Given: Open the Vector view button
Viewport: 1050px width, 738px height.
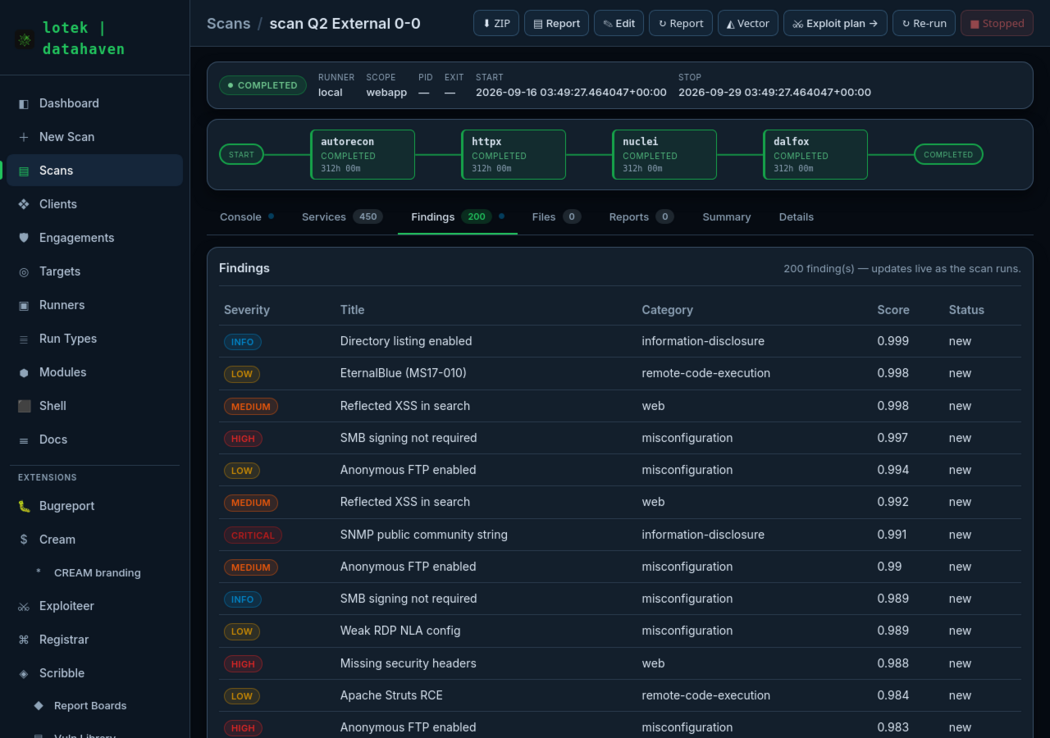Looking at the screenshot, I should tap(748, 23).
